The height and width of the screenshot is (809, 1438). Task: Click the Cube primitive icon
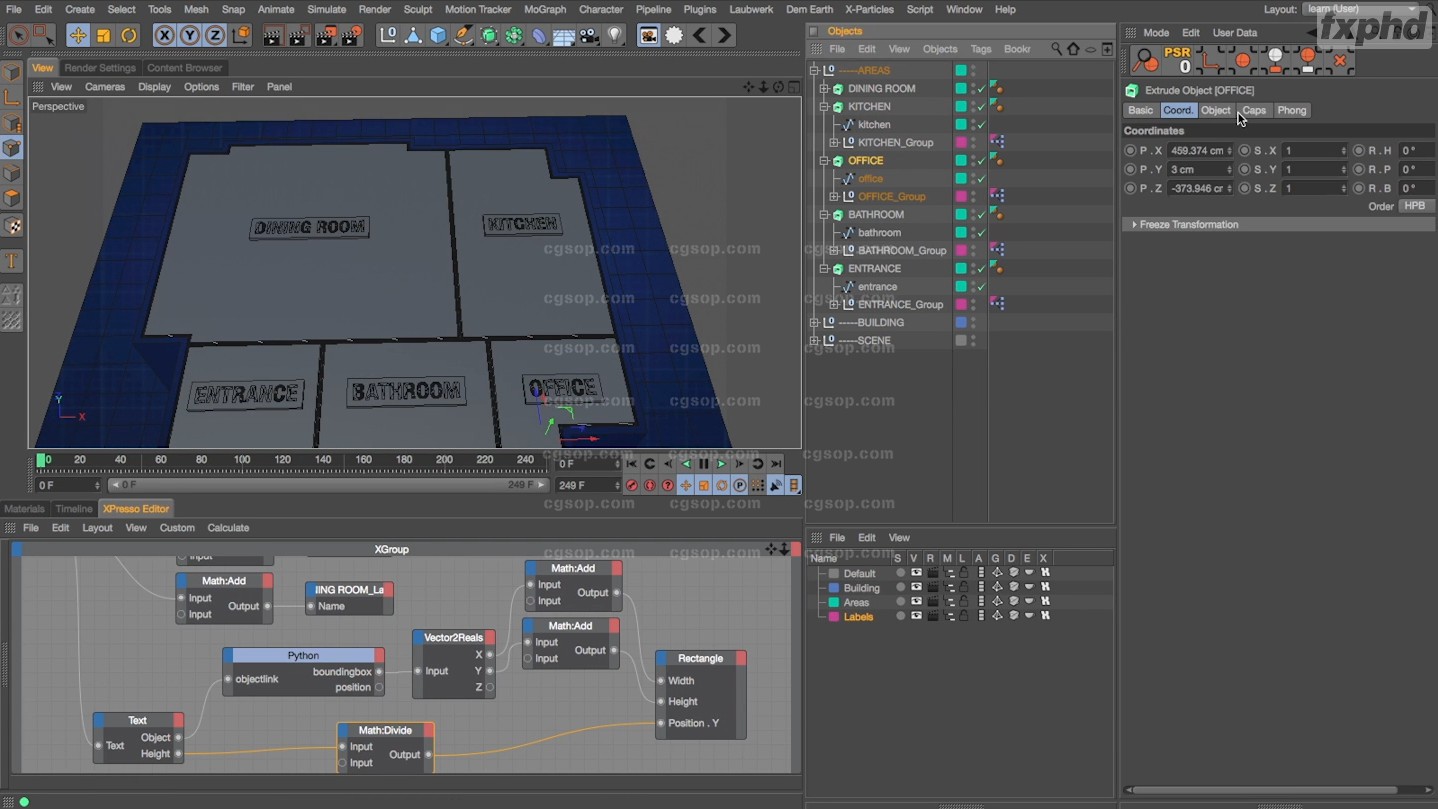(438, 36)
